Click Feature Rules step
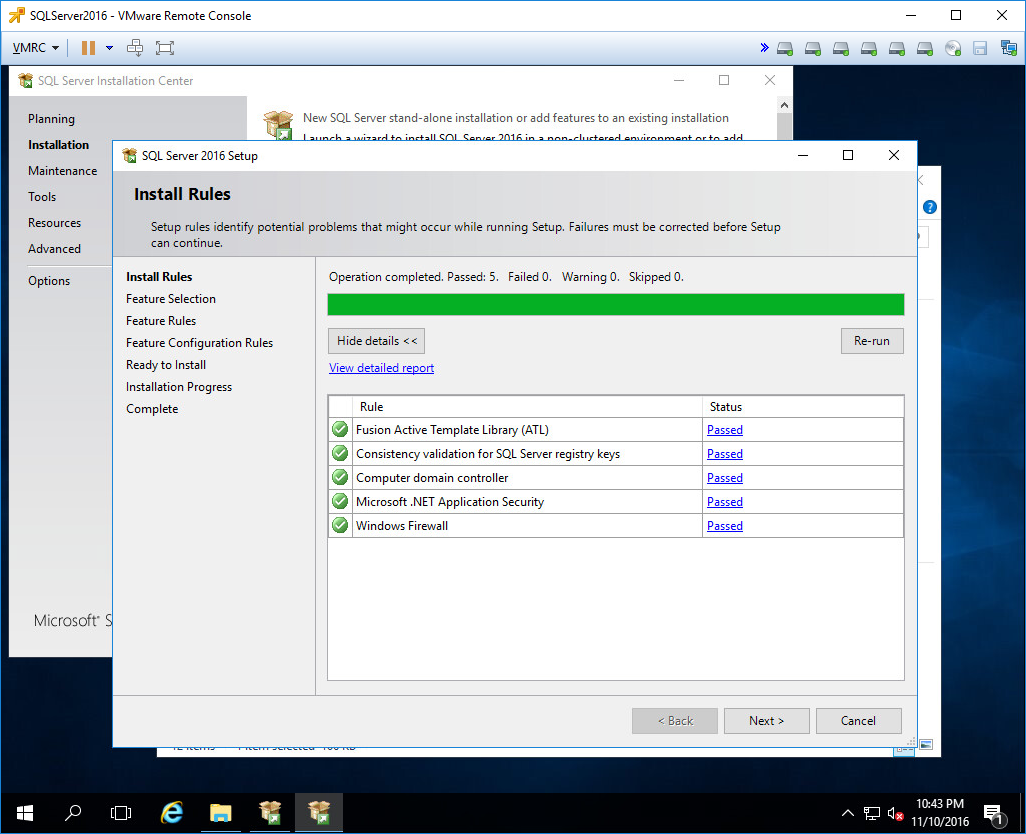1026x834 pixels. 161,321
